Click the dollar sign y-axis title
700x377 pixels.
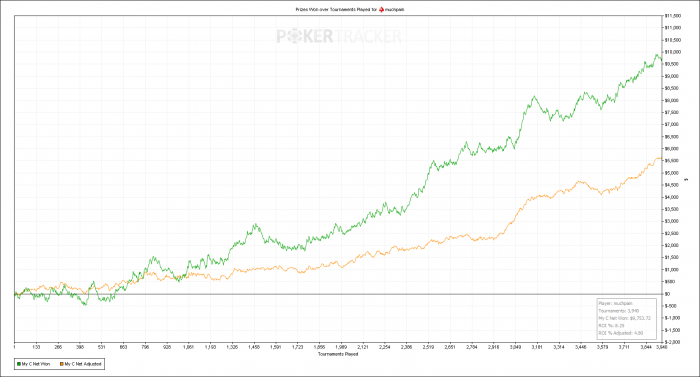pyautogui.click(x=687, y=179)
